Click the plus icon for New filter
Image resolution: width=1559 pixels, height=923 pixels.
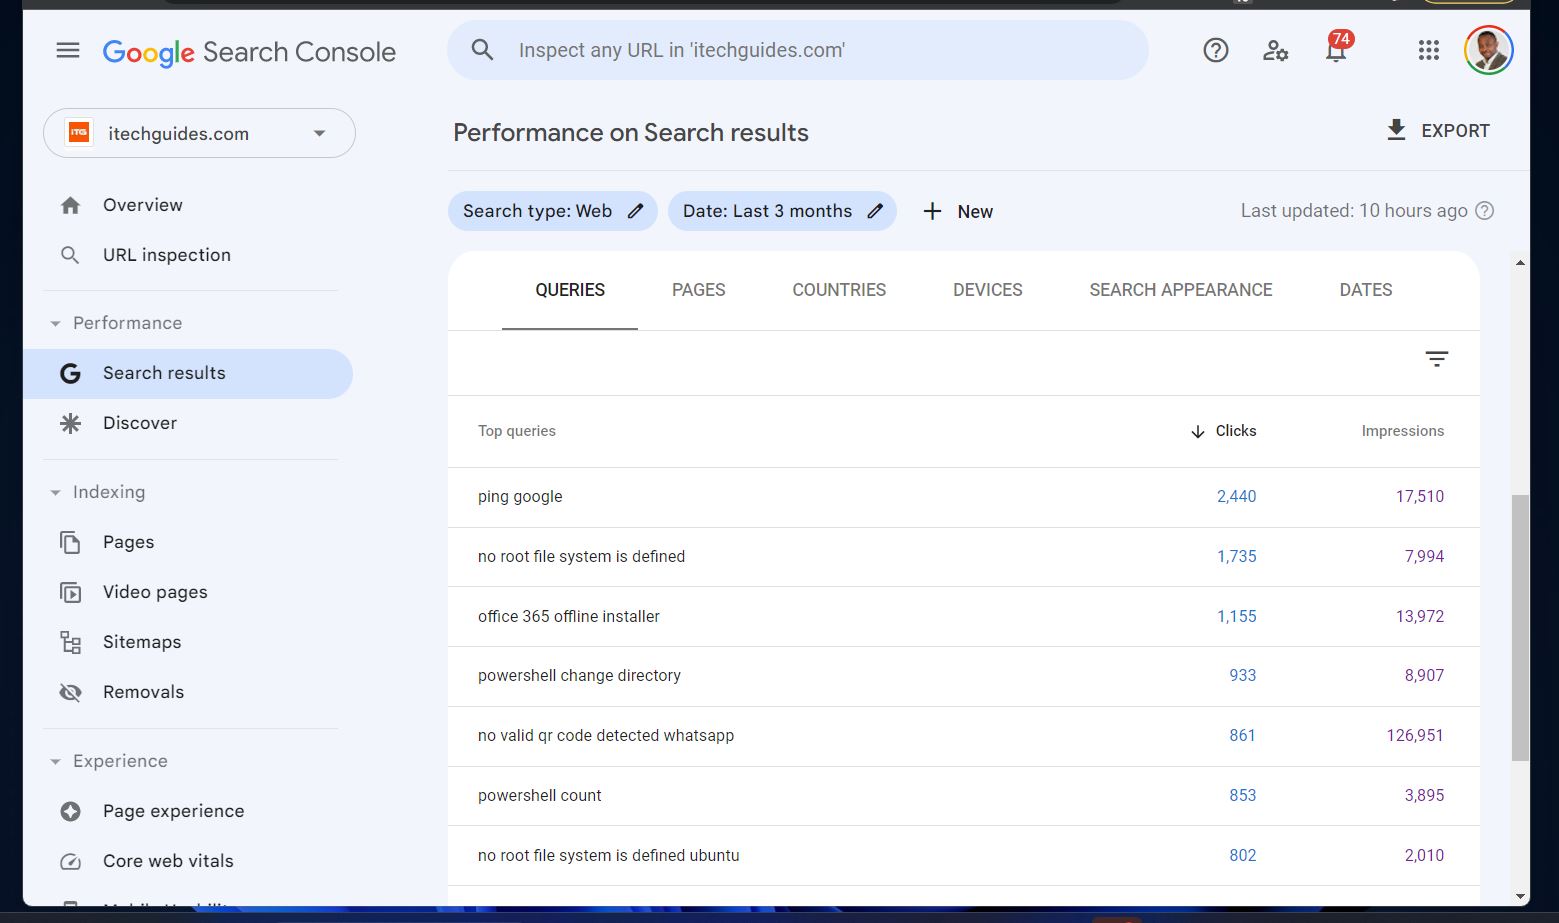click(932, 211)
